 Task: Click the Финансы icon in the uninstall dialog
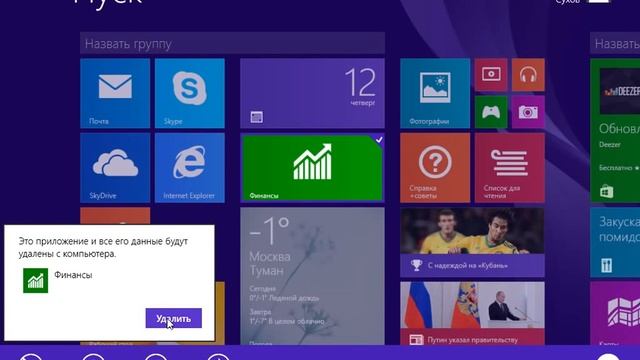tap(36, 280)
